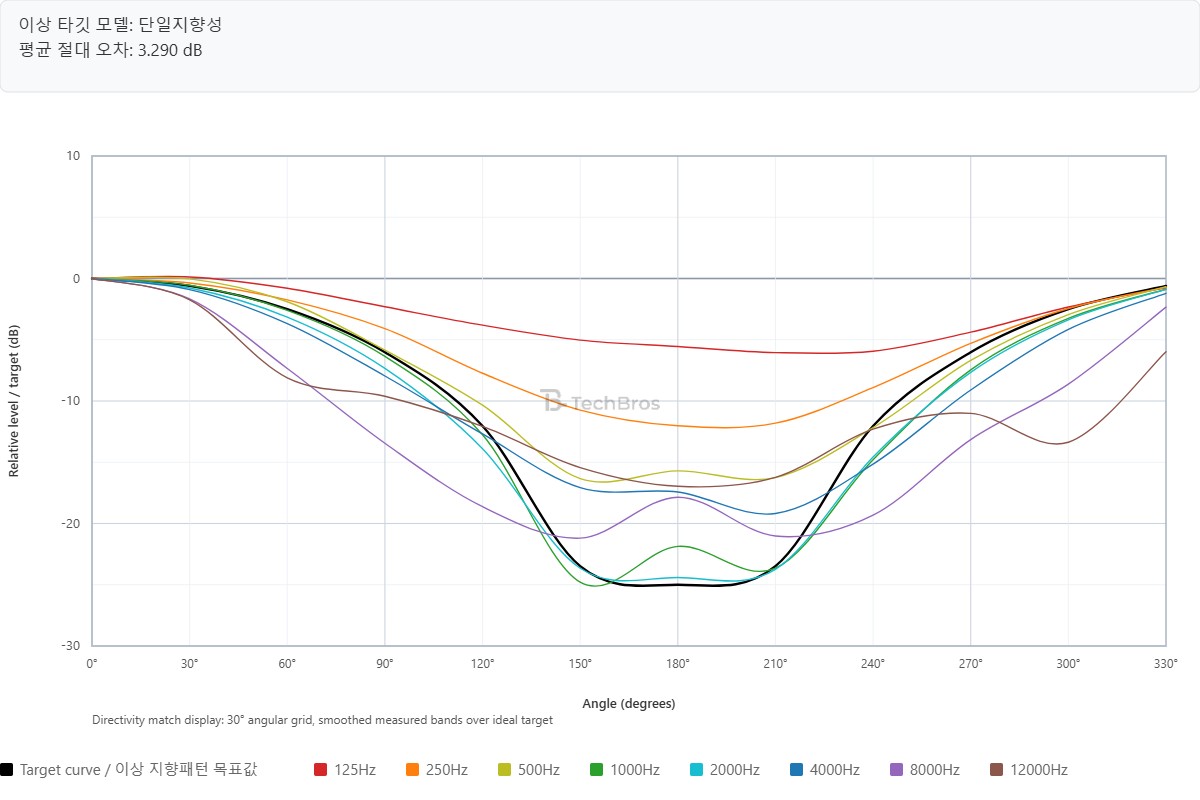Click the 150° x-axis tick label
Viewport: 1200px width, 800px height.
tap(580, 664)
